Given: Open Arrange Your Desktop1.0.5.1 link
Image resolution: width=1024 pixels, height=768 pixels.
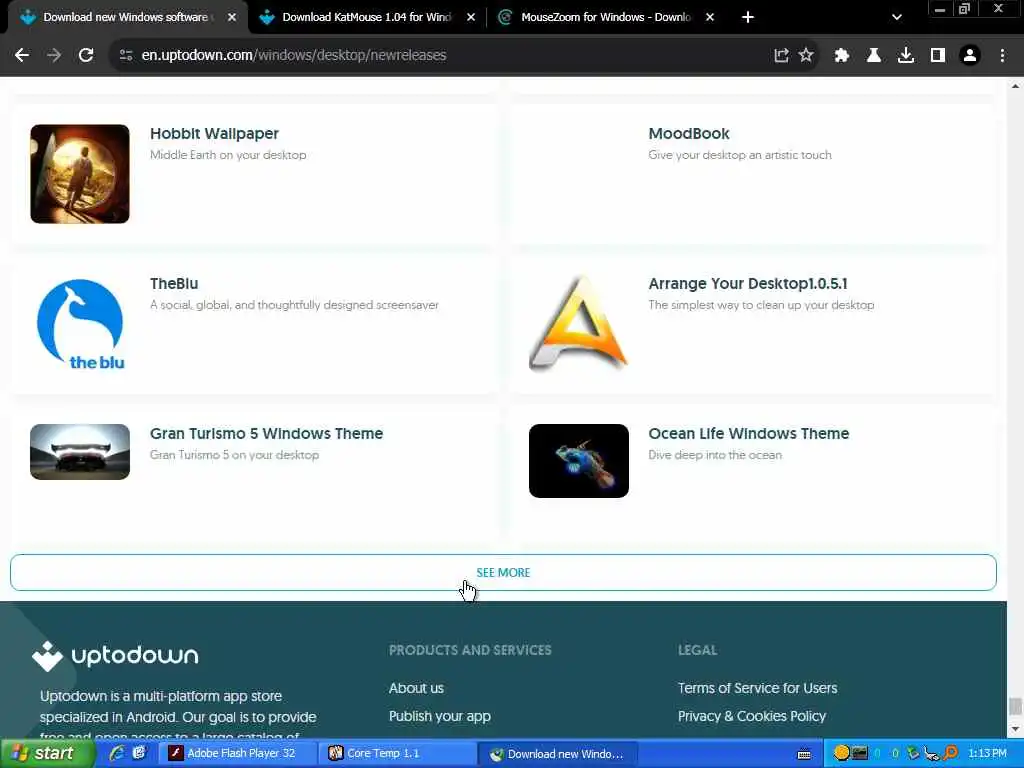Looking at the screenshot, I should [x=748, y=283].
